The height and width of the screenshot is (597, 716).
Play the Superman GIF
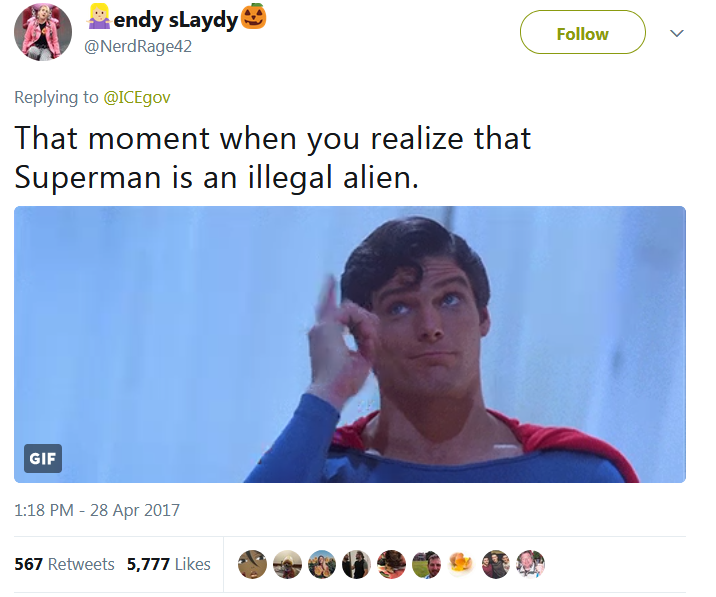click(350, 344)
